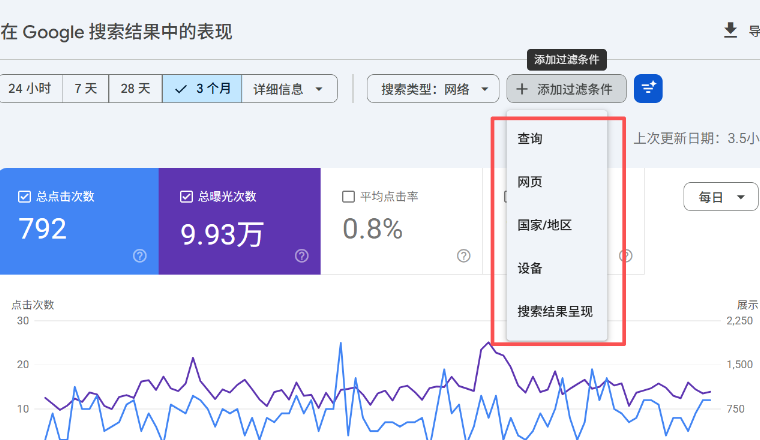Click the 792 total clicks value
Image resolution: width=760 pixels, height=440 pixels.
pyautogui.click(x=42, y=229)
